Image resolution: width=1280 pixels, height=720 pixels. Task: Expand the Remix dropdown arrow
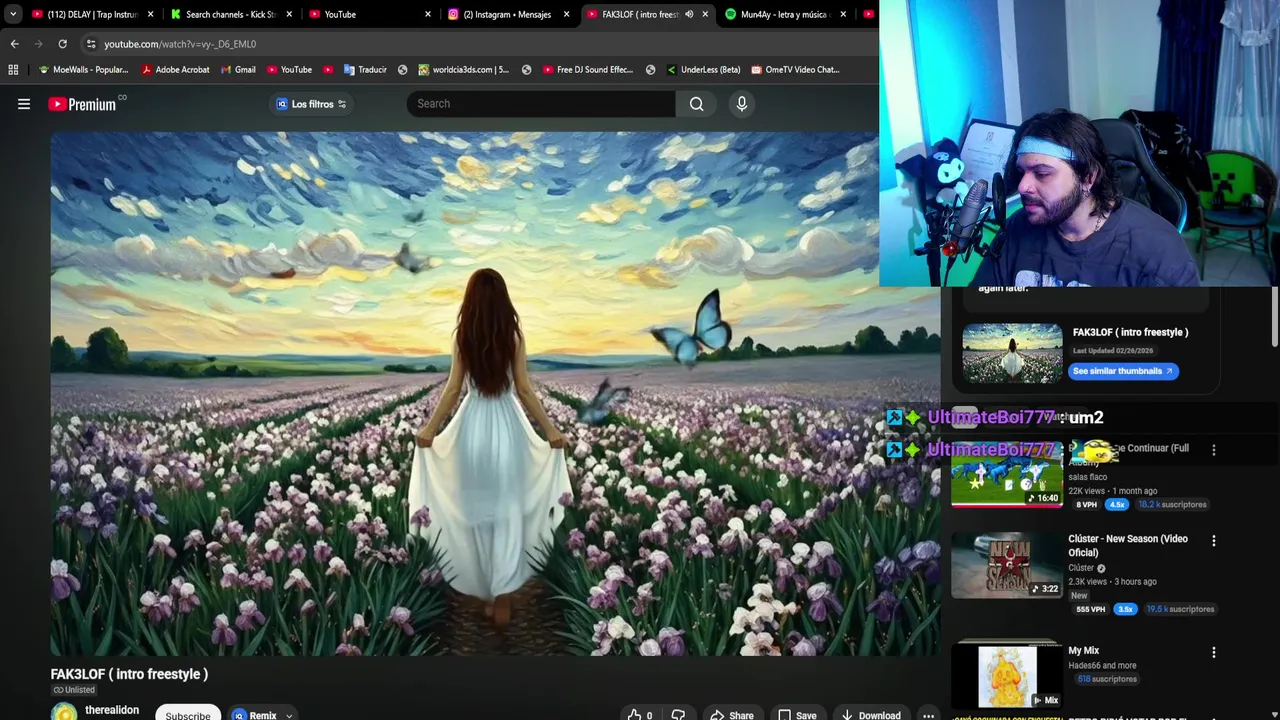[289, 716]
